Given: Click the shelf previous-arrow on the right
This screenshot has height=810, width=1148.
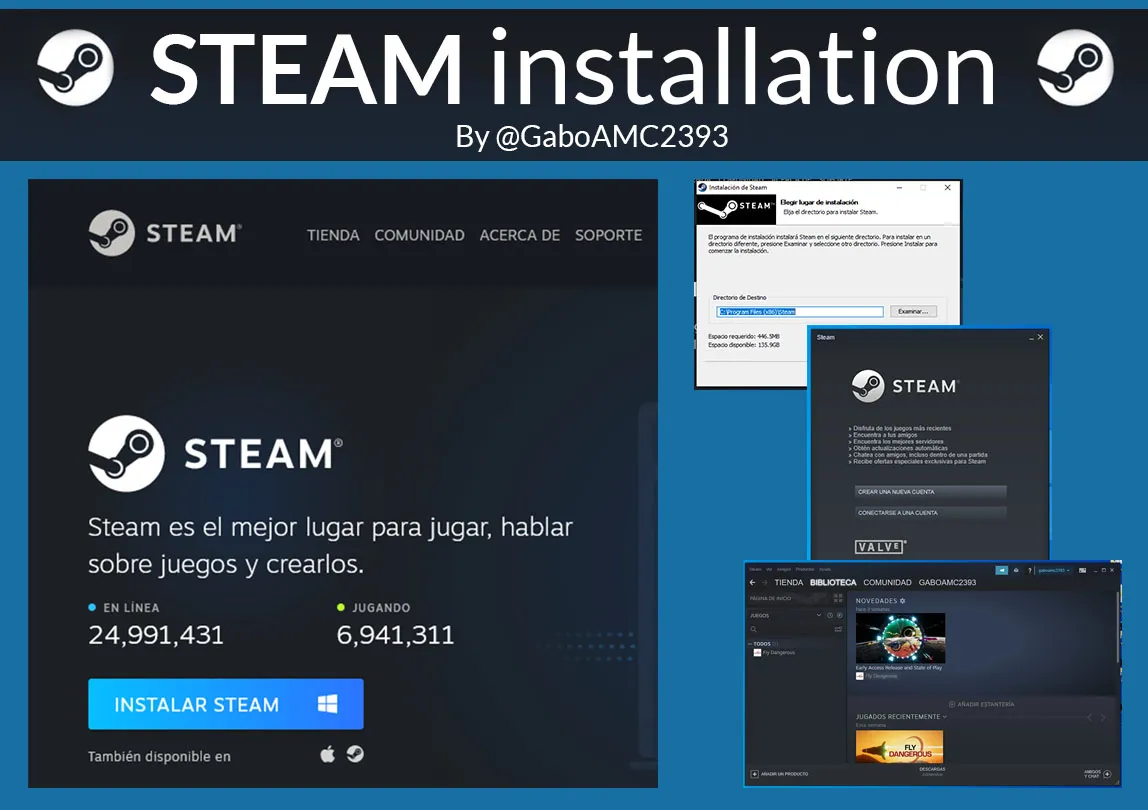Looking at the screenshot, I should coord(1089,717).
